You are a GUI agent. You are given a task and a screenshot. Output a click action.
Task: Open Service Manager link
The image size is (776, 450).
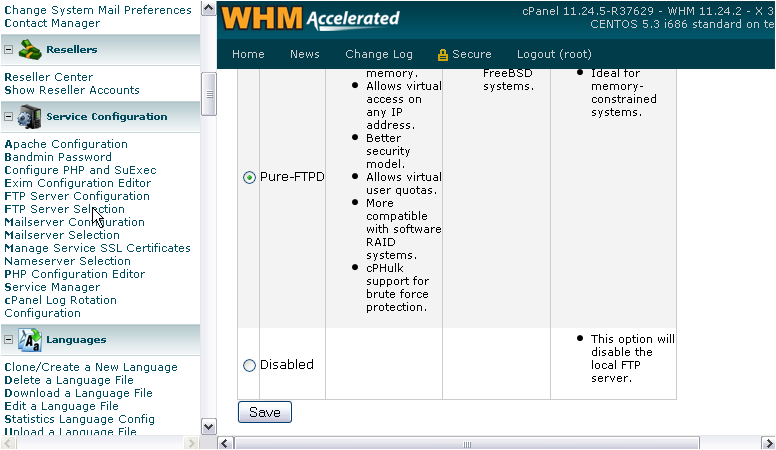(x=52, y=287)
